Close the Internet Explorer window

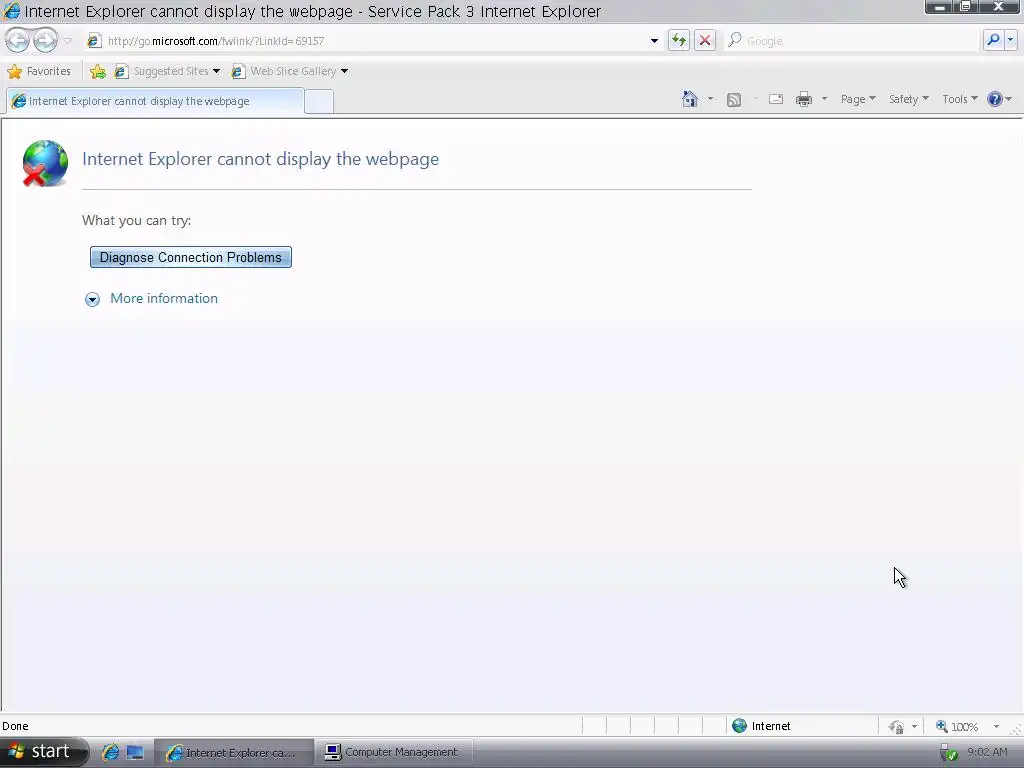pyautogui.click(x=999, y=7)
